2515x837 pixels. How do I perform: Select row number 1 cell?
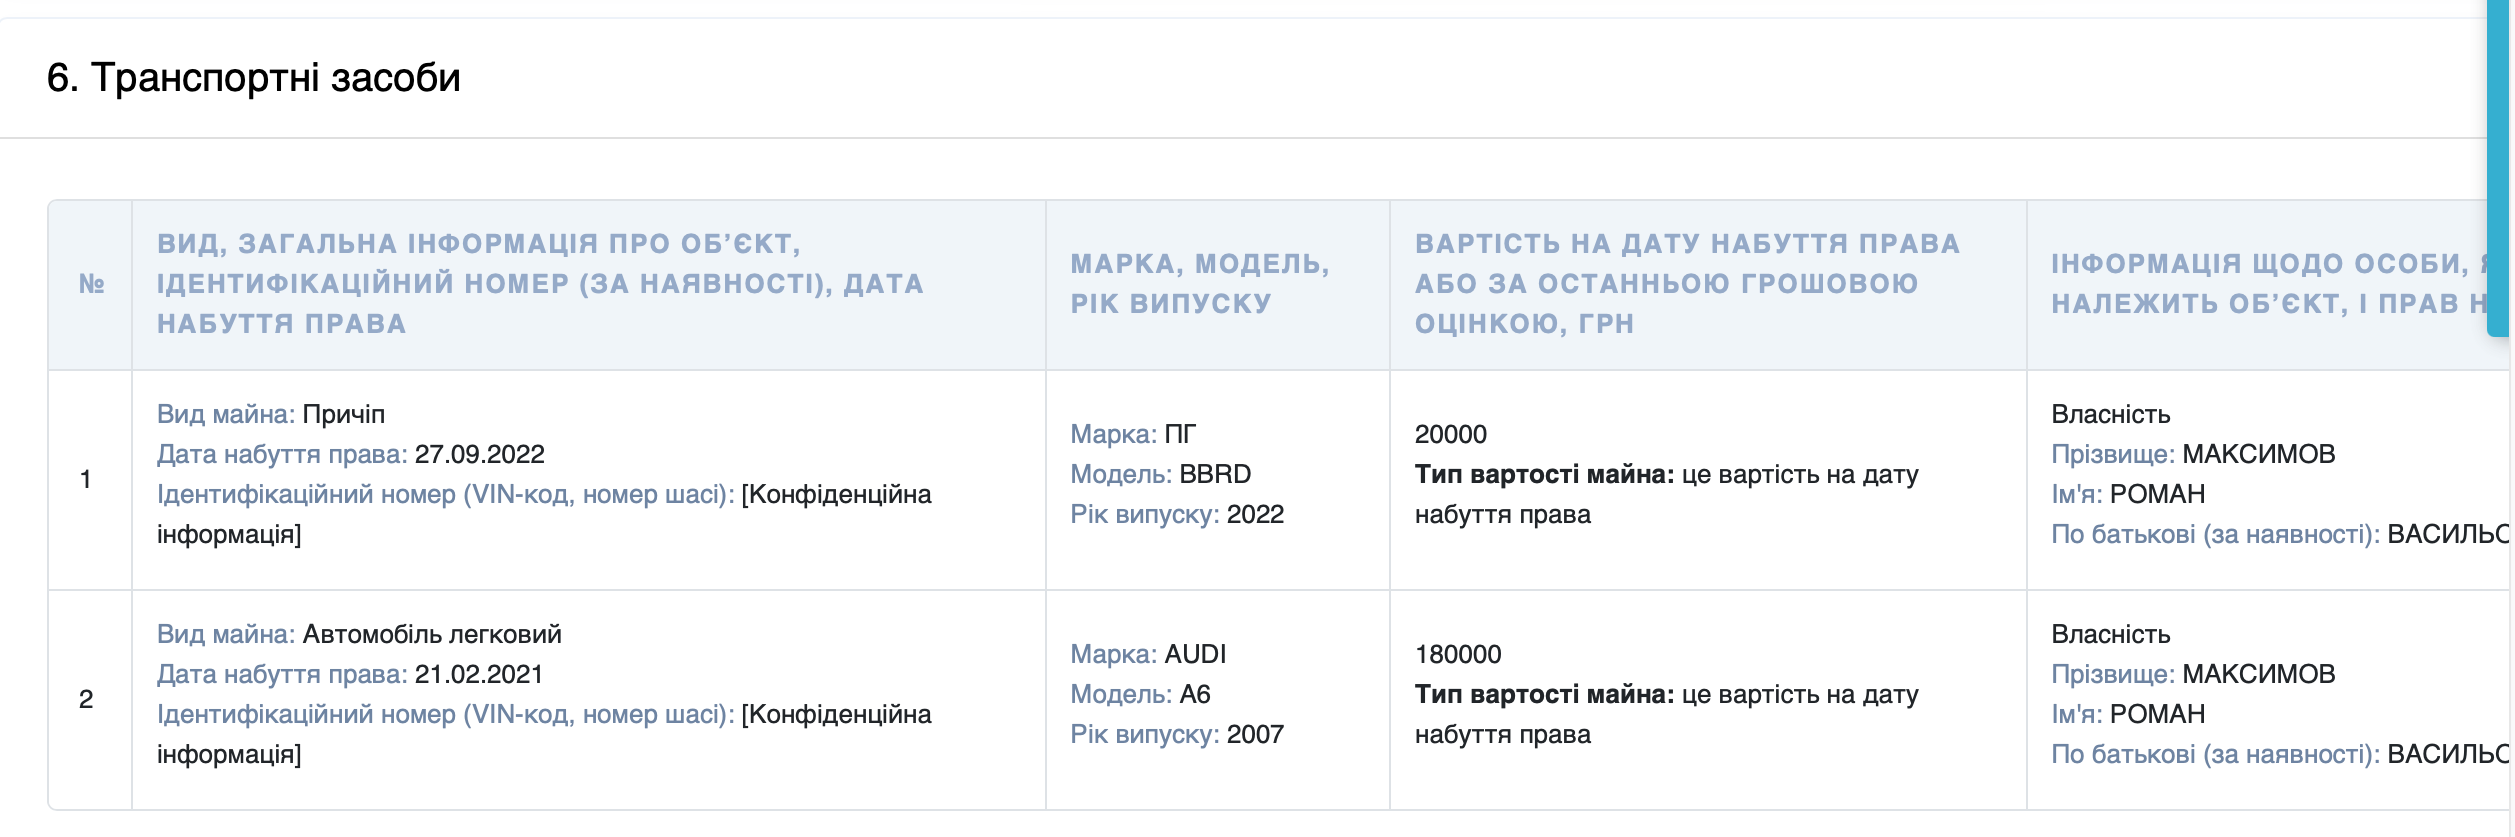click(x=86, y=479)
